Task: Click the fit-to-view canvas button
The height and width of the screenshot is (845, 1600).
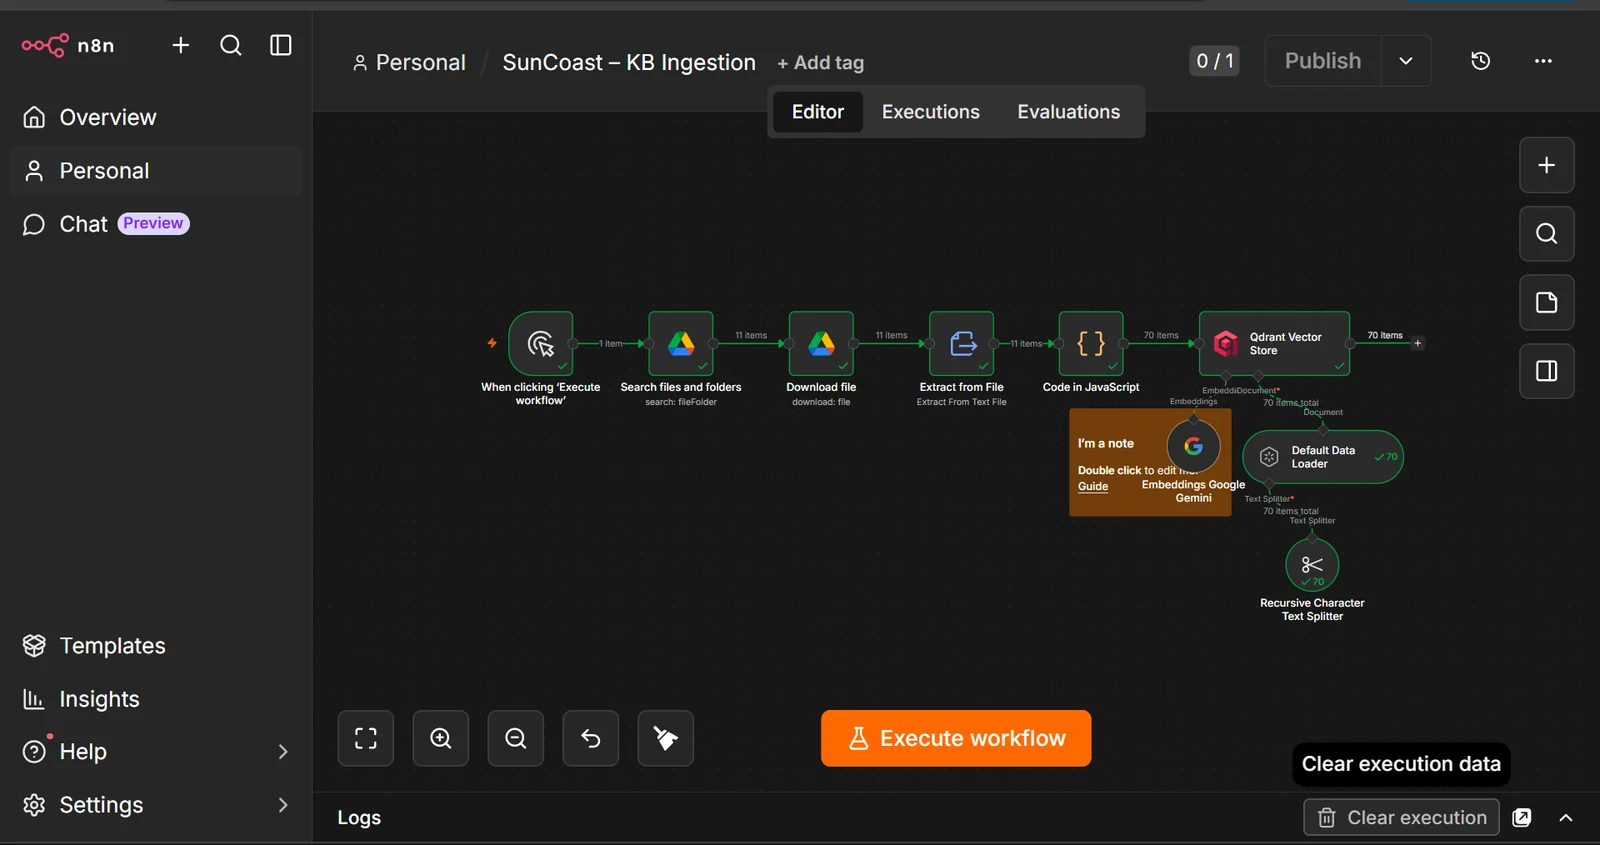Action: pyautogui.click(x=366, y=739)
